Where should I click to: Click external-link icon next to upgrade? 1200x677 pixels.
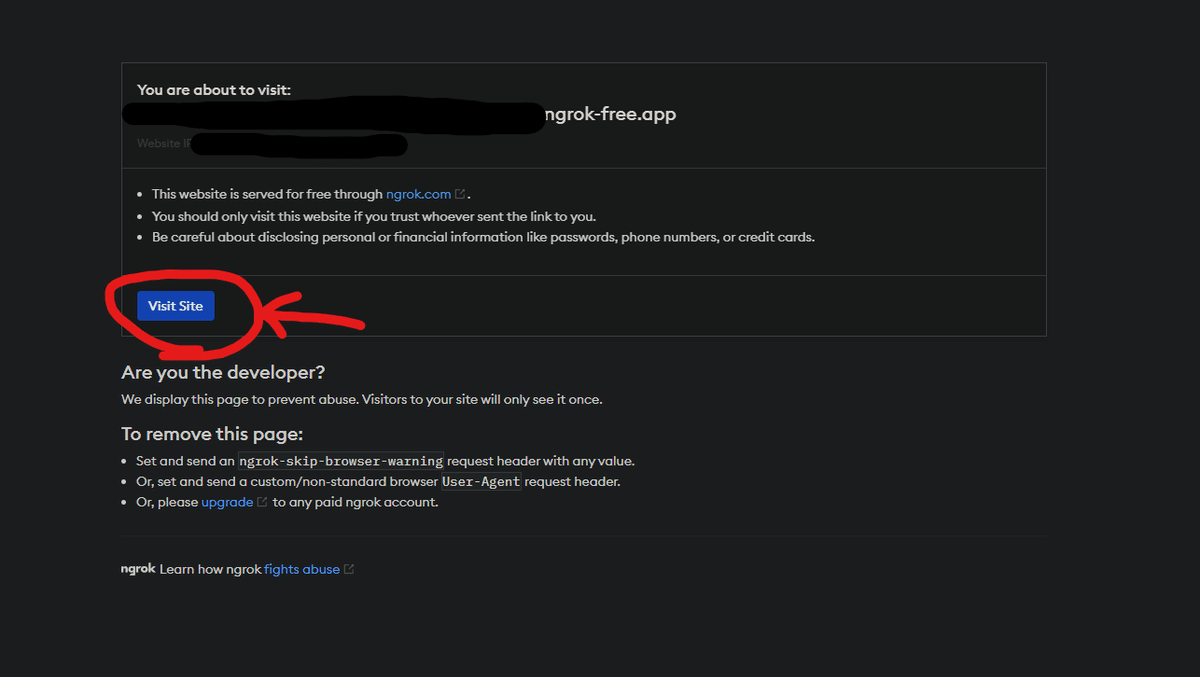[x=262, y=502]
